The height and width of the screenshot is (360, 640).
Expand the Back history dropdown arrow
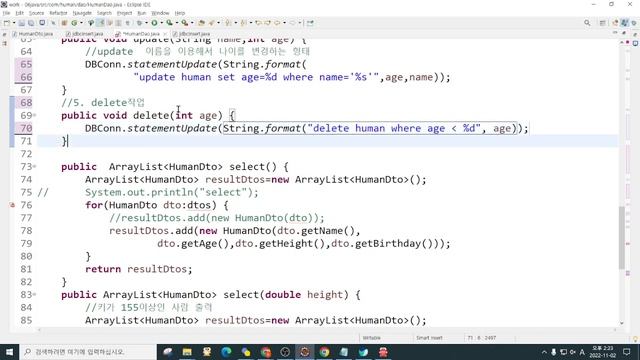(x=284, y=23)
